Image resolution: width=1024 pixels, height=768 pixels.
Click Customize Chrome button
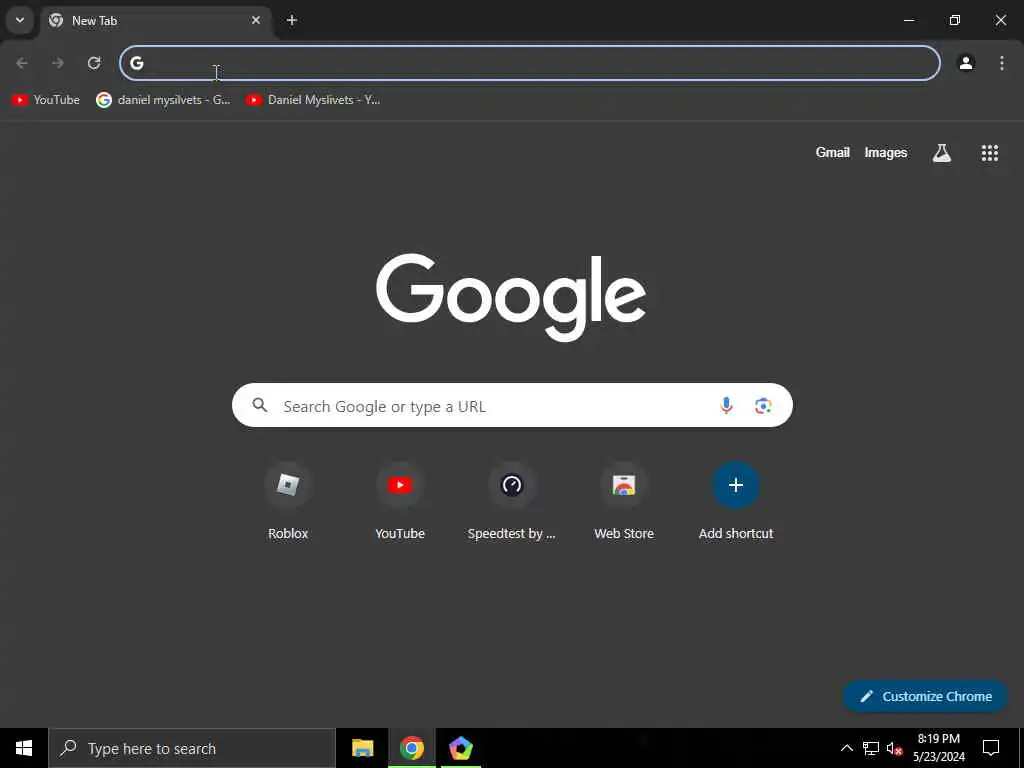(x=925, y=696)
